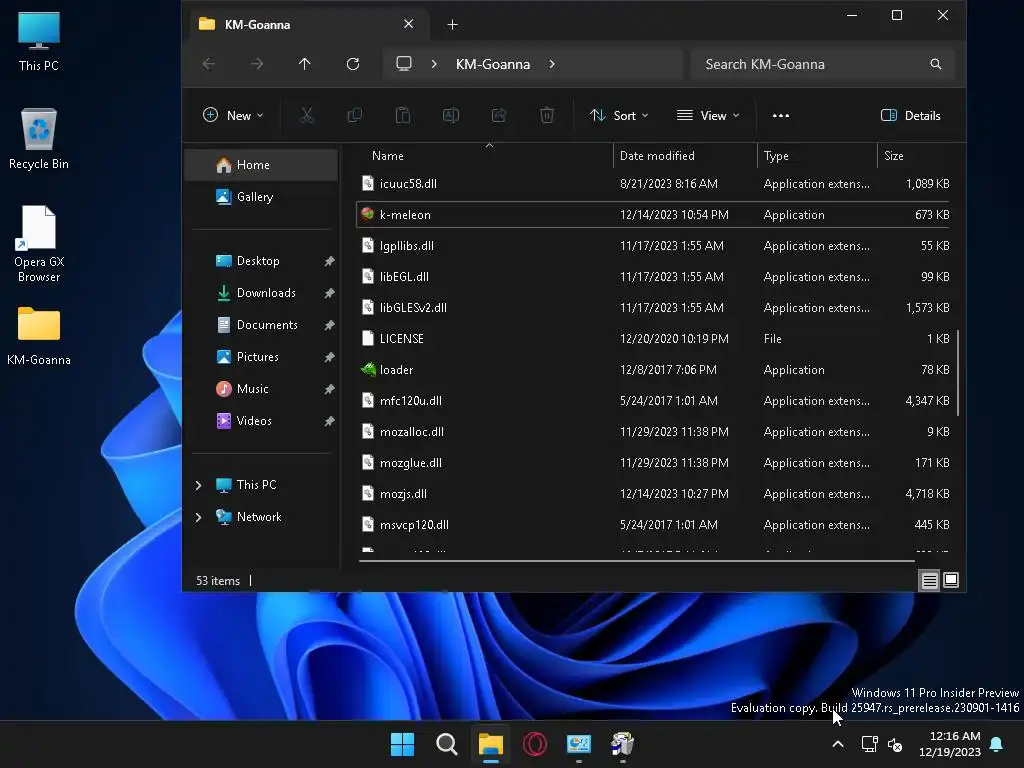Open Documents in quick access
Image resolution: width=1024 pixels, height=768 pixels.
261,325
